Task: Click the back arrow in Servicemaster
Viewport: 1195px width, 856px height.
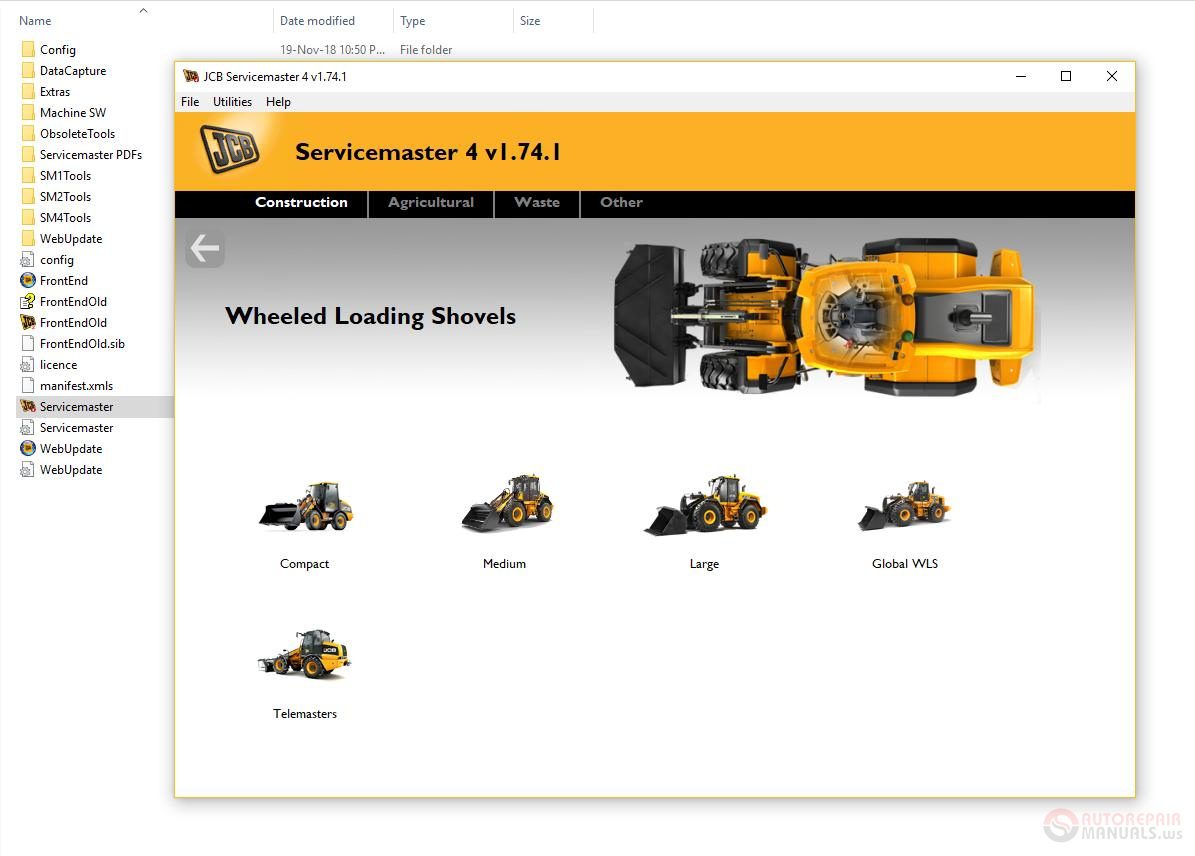Action: (x=205, y=248)
